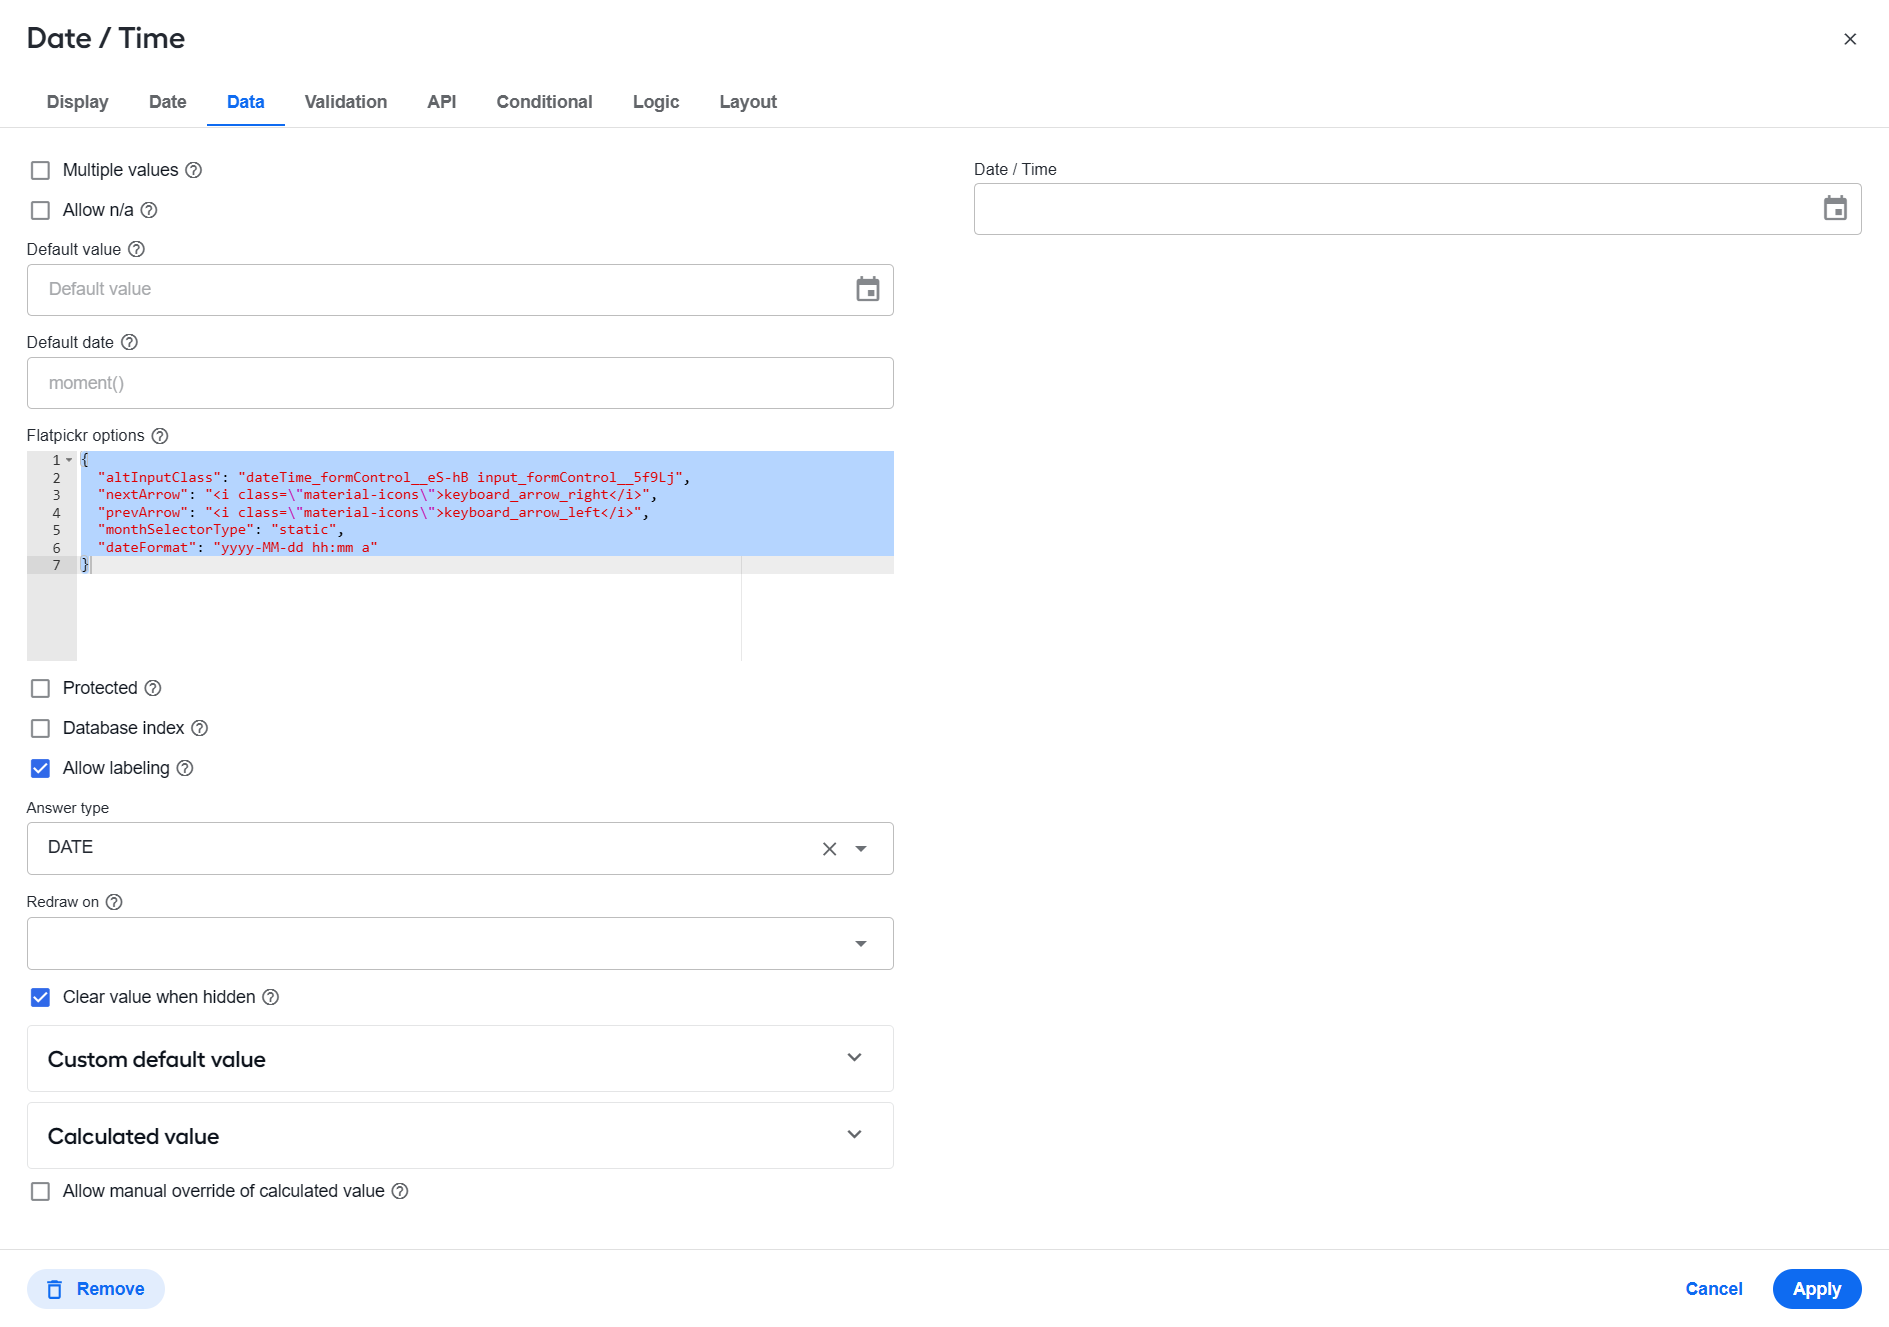The image size is (1889, 1327).
Task: Click line number 7 in the editor gutter
Action: click(x=57, y=565)
